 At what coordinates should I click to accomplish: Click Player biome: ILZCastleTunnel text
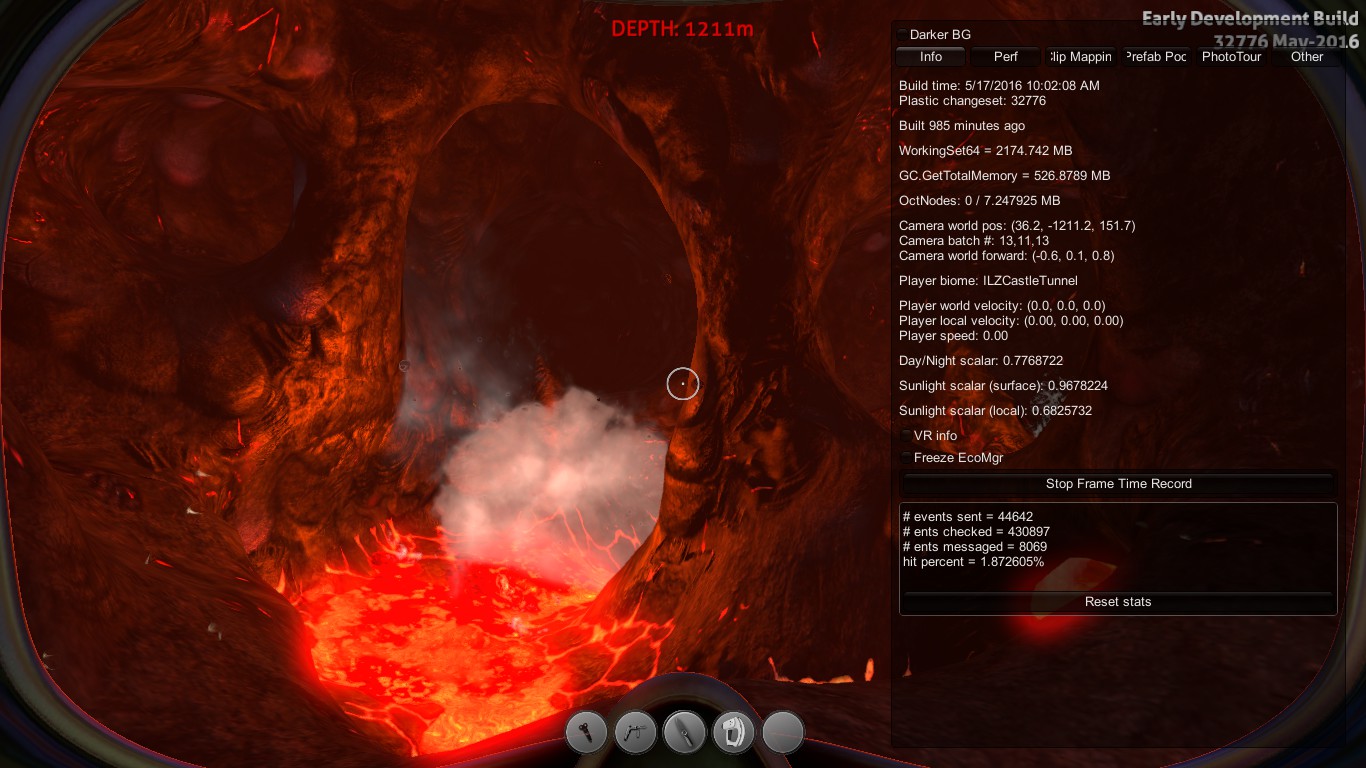tap(988, 281)
